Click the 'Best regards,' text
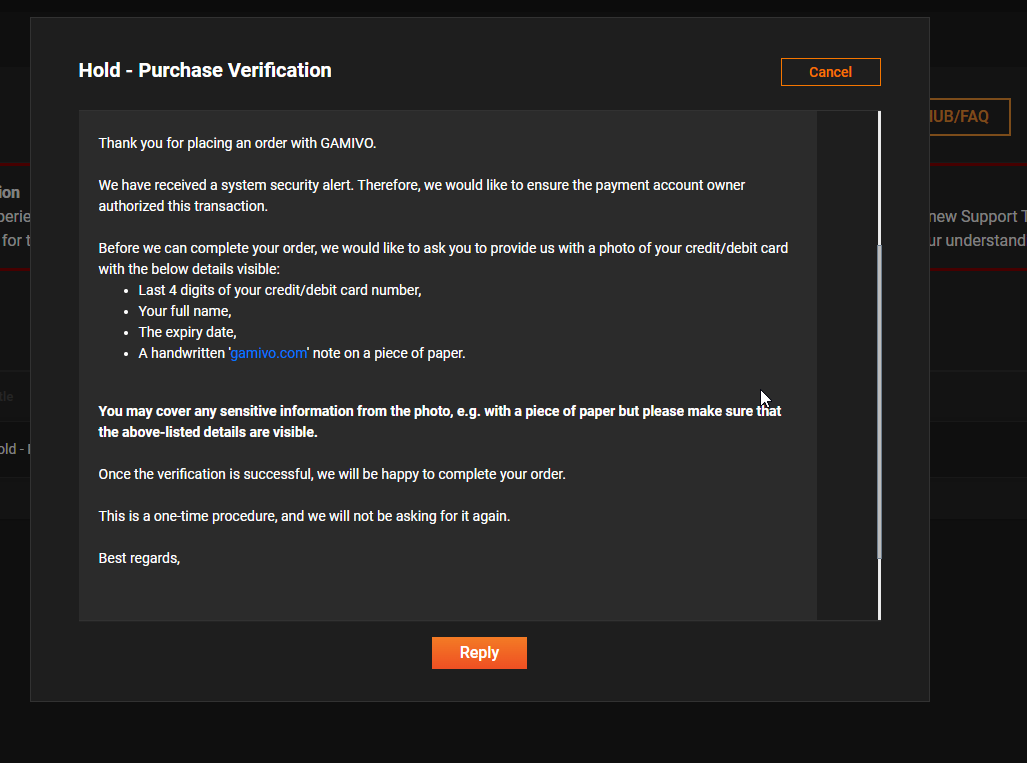This screenshot has height=763, width=1027. (139, 558)
